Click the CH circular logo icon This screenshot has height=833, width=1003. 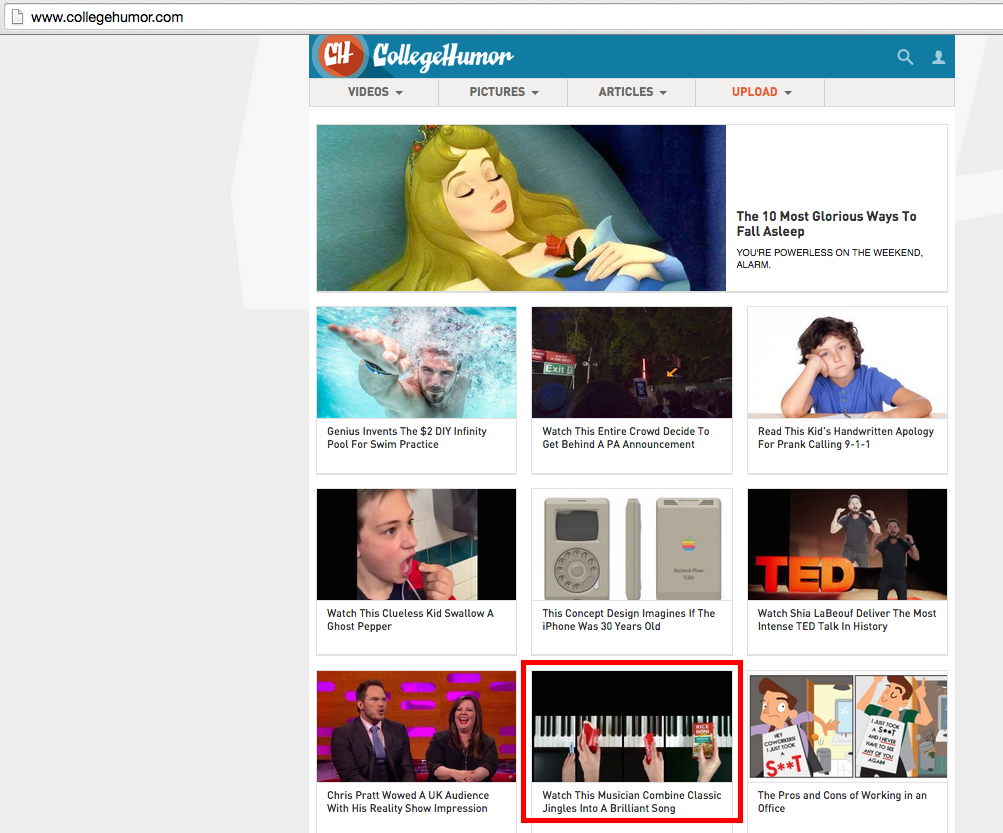339,56
